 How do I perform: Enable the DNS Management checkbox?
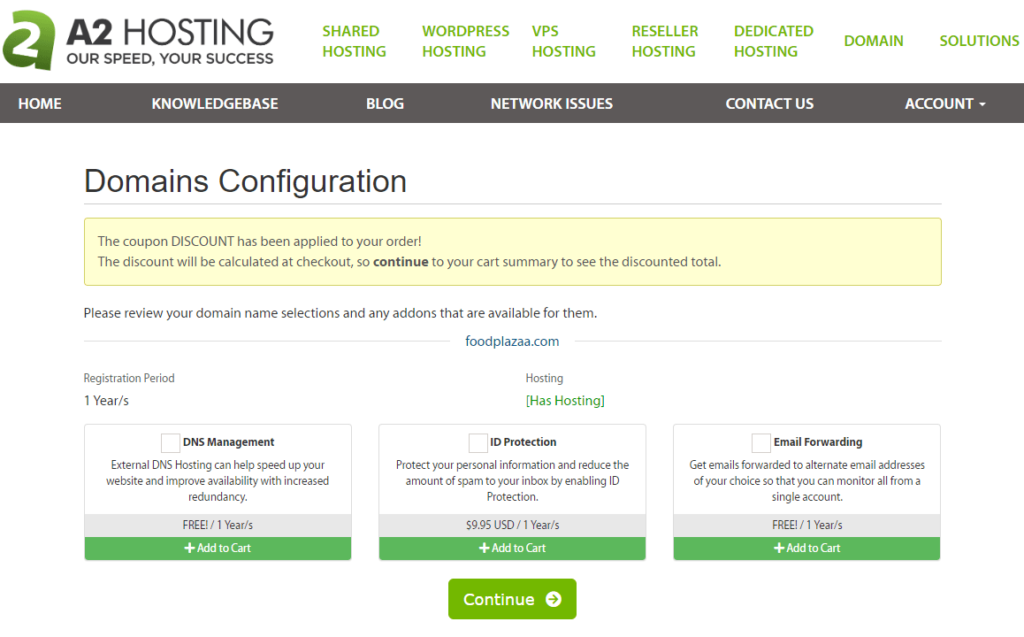point(170,443)
